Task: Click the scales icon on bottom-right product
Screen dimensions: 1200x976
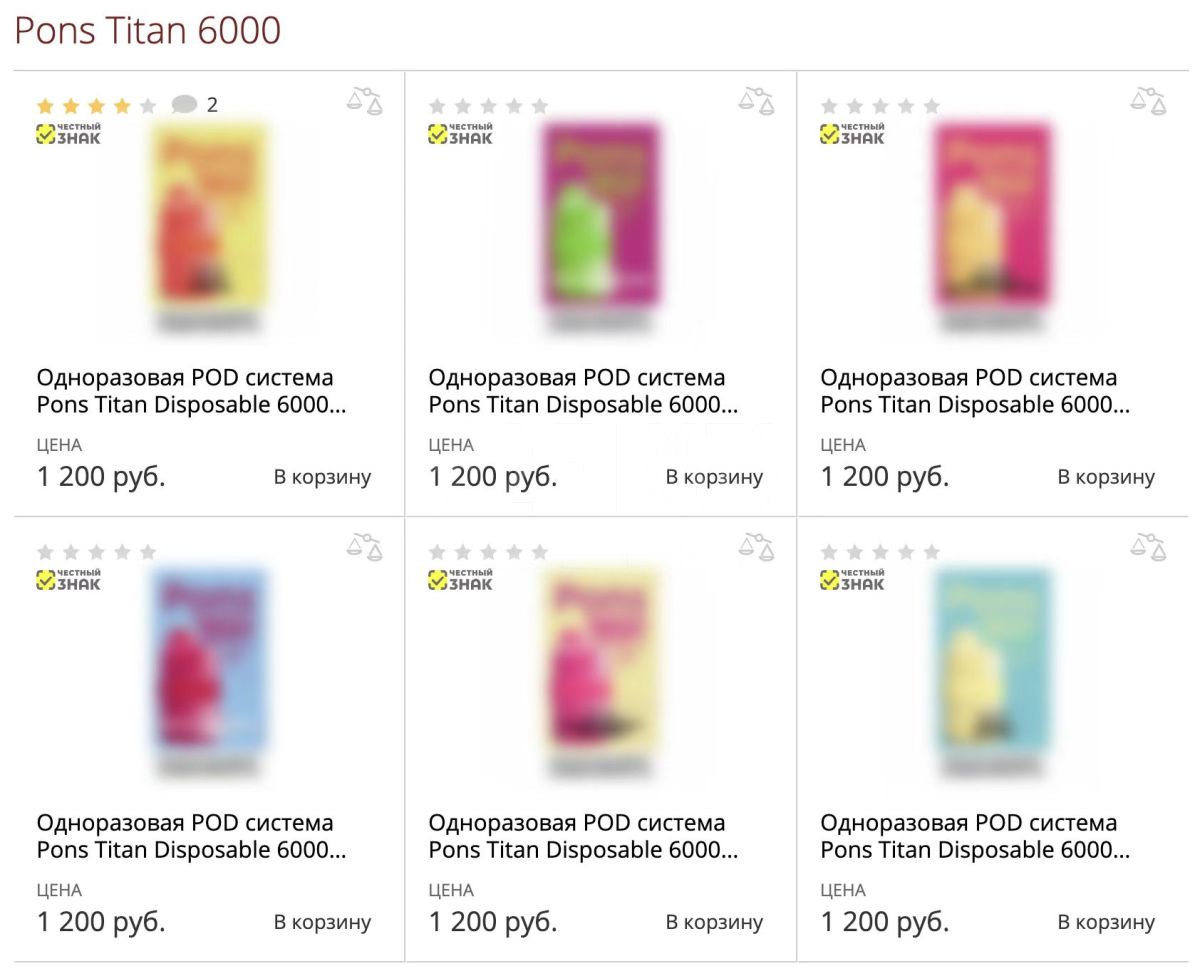Action: [x=1150, y=548]
